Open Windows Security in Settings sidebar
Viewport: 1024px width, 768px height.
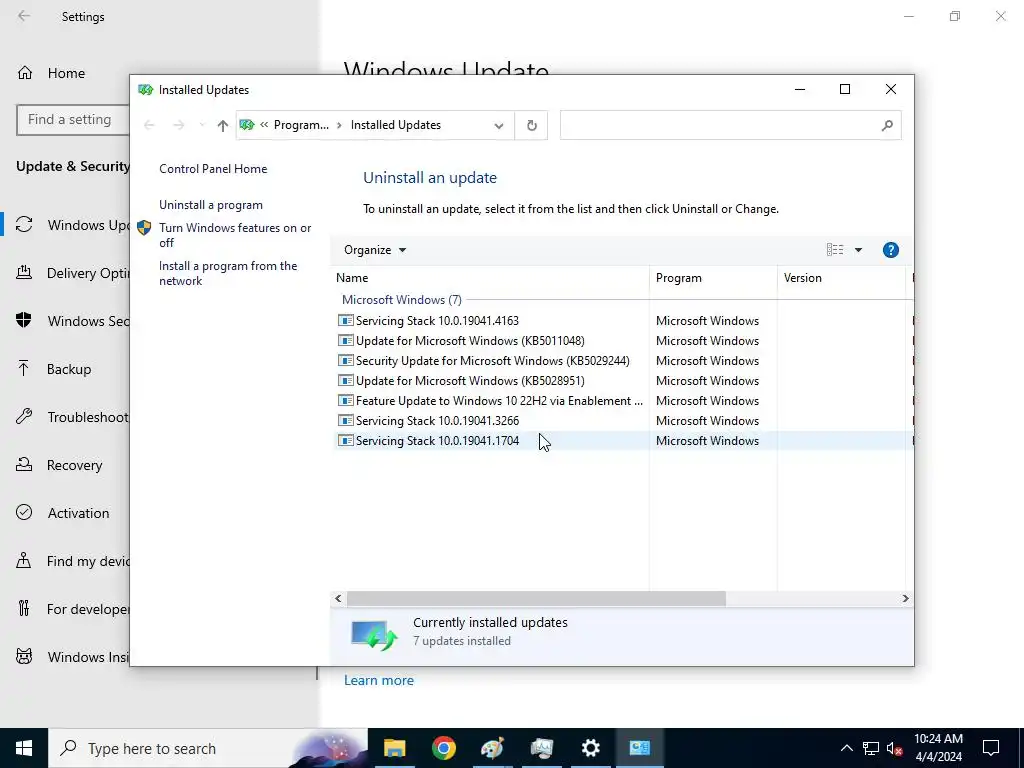72,321
